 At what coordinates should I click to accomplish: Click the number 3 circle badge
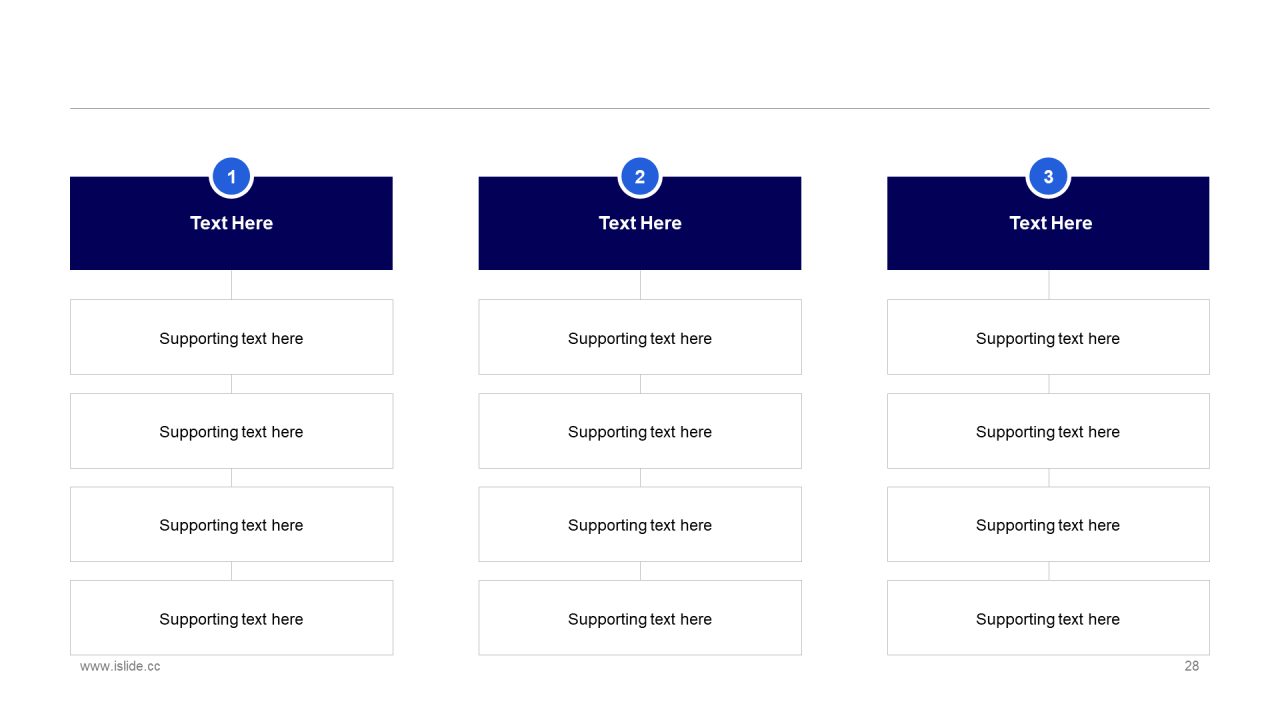tap(1048, 177)
